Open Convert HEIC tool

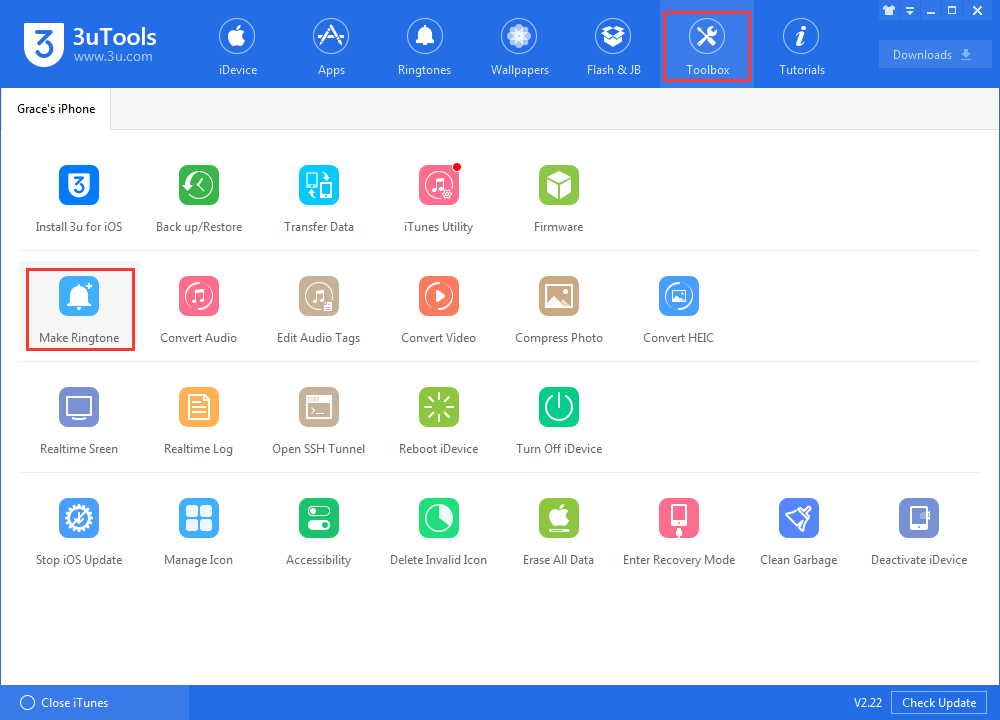click(x=679, y=310)
